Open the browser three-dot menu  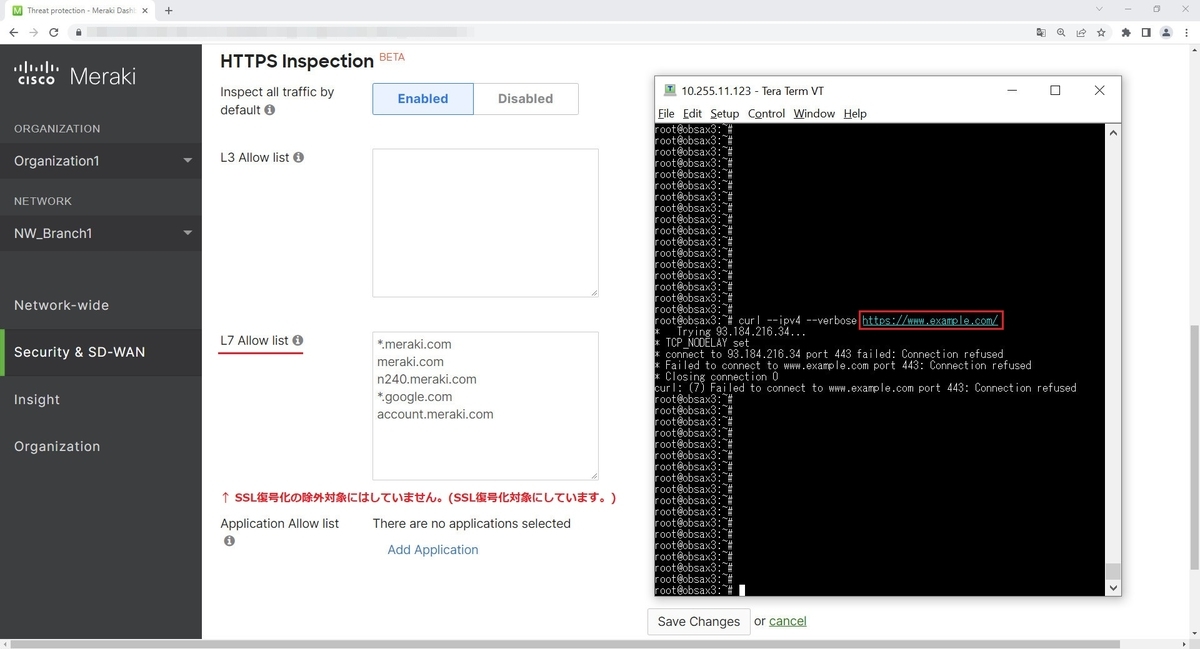coord(1186,32)
